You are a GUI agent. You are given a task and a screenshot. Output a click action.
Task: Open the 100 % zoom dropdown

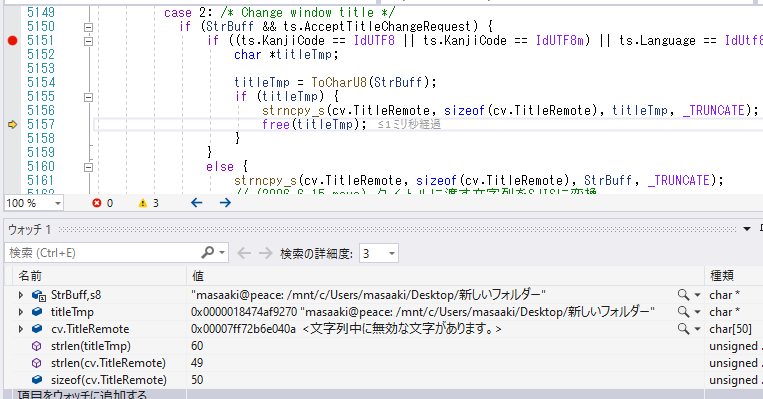(57, 203)
